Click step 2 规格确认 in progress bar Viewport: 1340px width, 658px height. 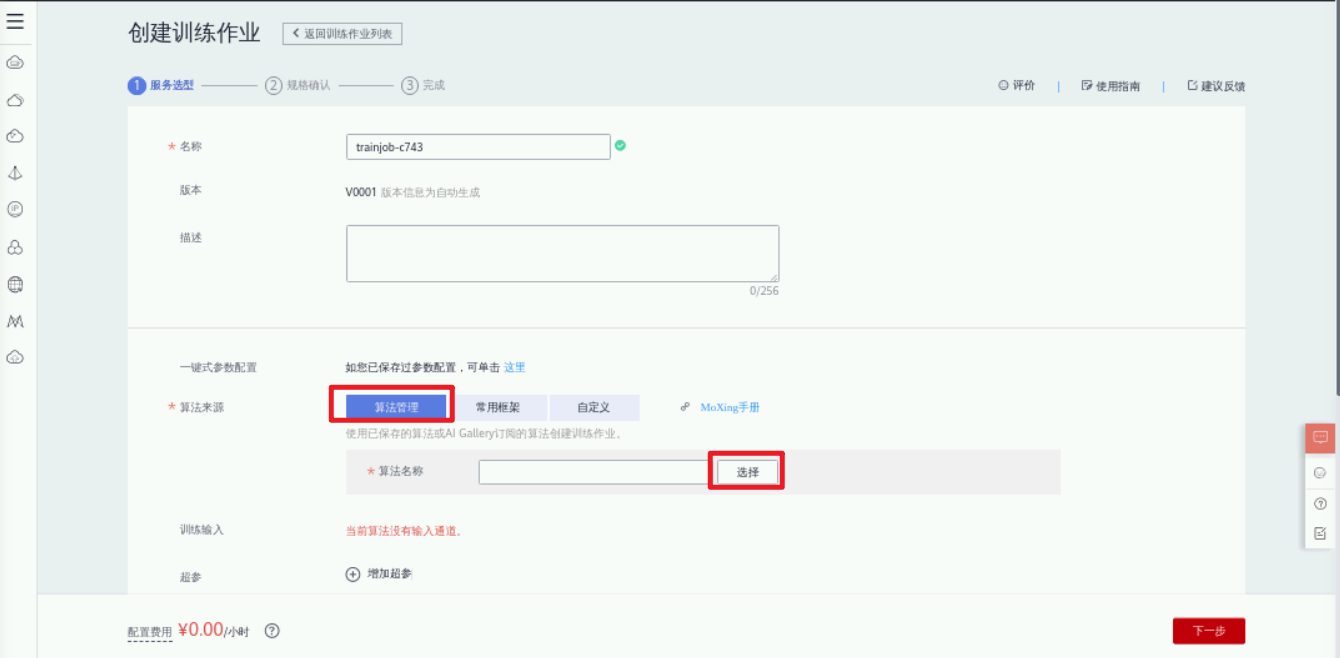297,86
